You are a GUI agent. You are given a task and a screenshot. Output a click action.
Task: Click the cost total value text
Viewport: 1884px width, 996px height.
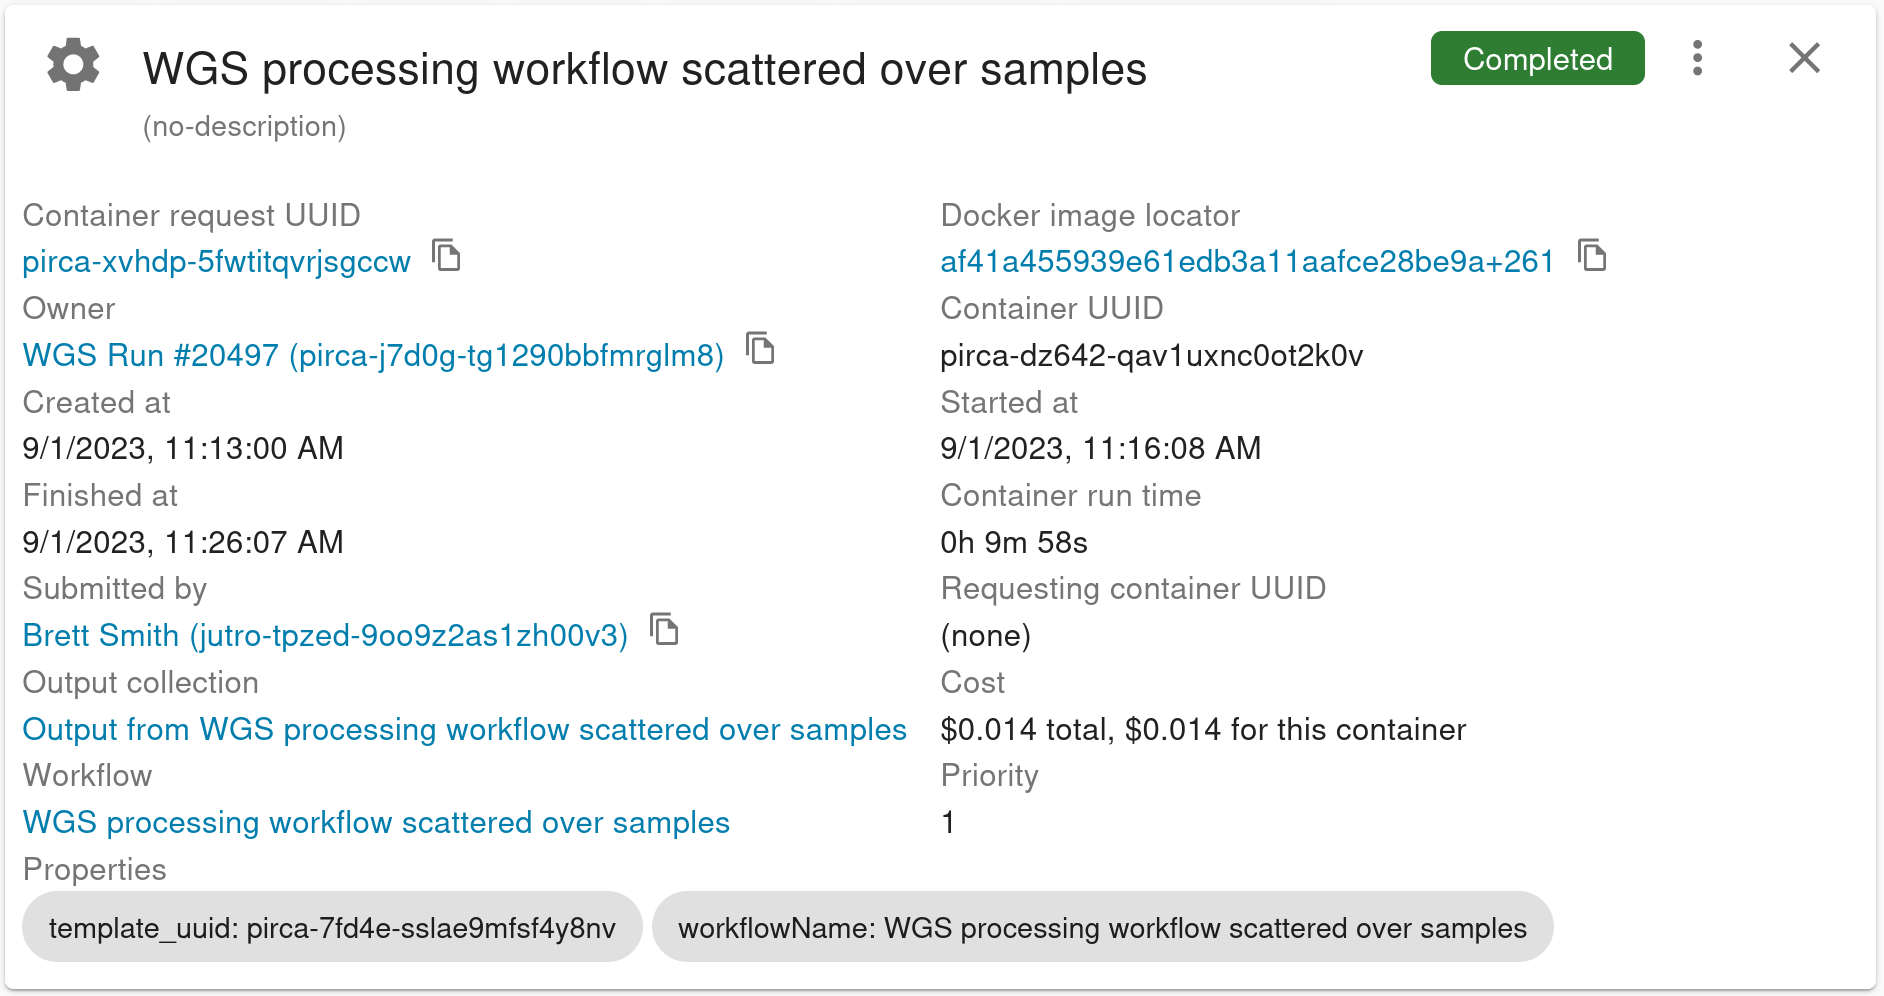pos(1202,730)
